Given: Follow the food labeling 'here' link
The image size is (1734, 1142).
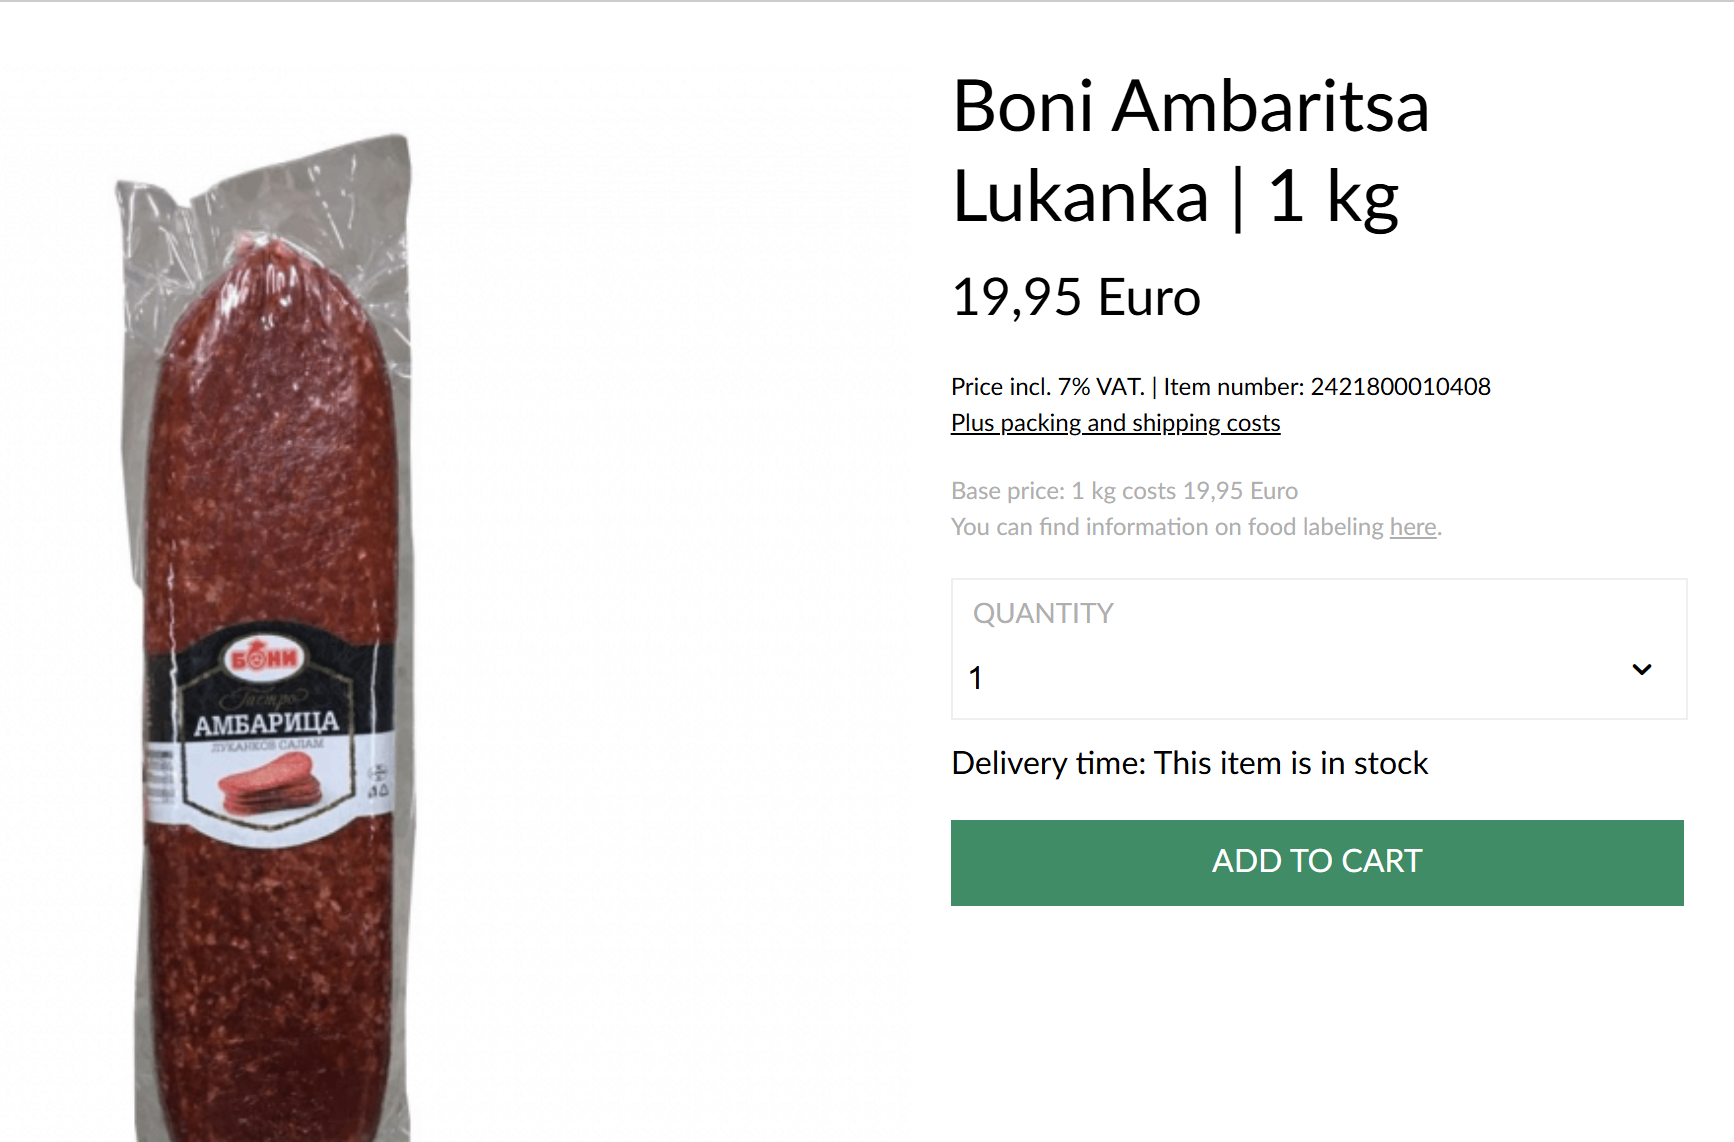Looking at the screenshot, I should (x=1412, y=527).
